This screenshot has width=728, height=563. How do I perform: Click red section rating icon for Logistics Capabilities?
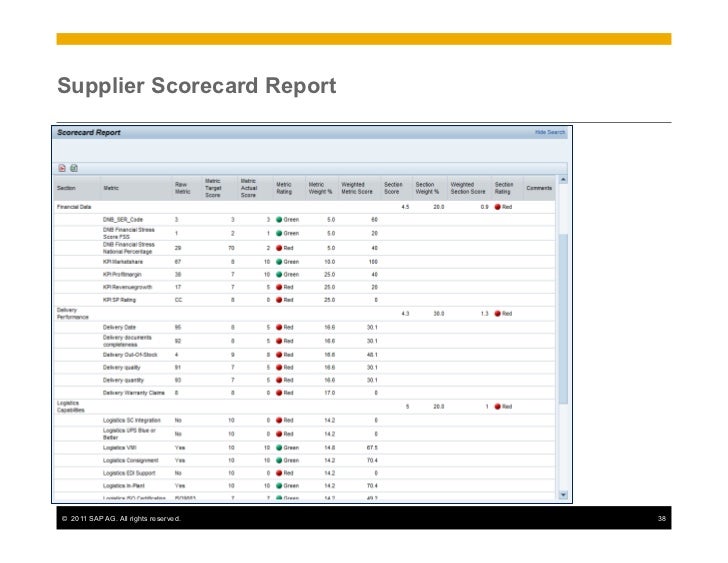click(498, 407)
